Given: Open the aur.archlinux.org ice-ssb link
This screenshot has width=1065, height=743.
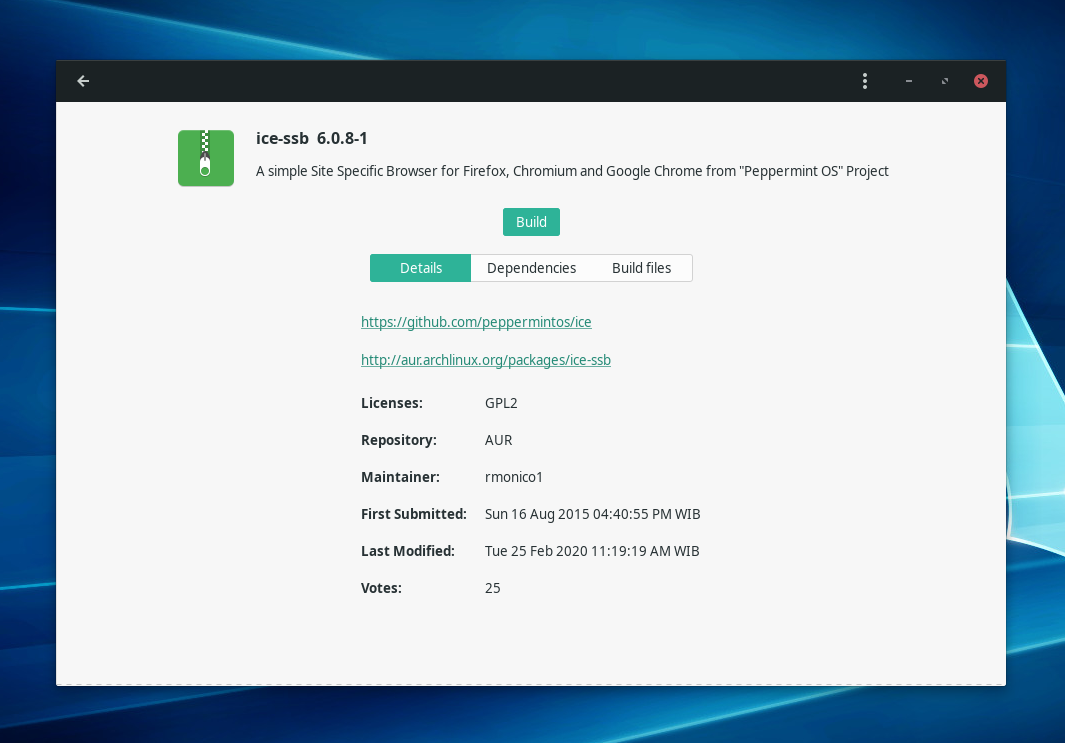Looking at the screenshot, I should click(486, 360).
